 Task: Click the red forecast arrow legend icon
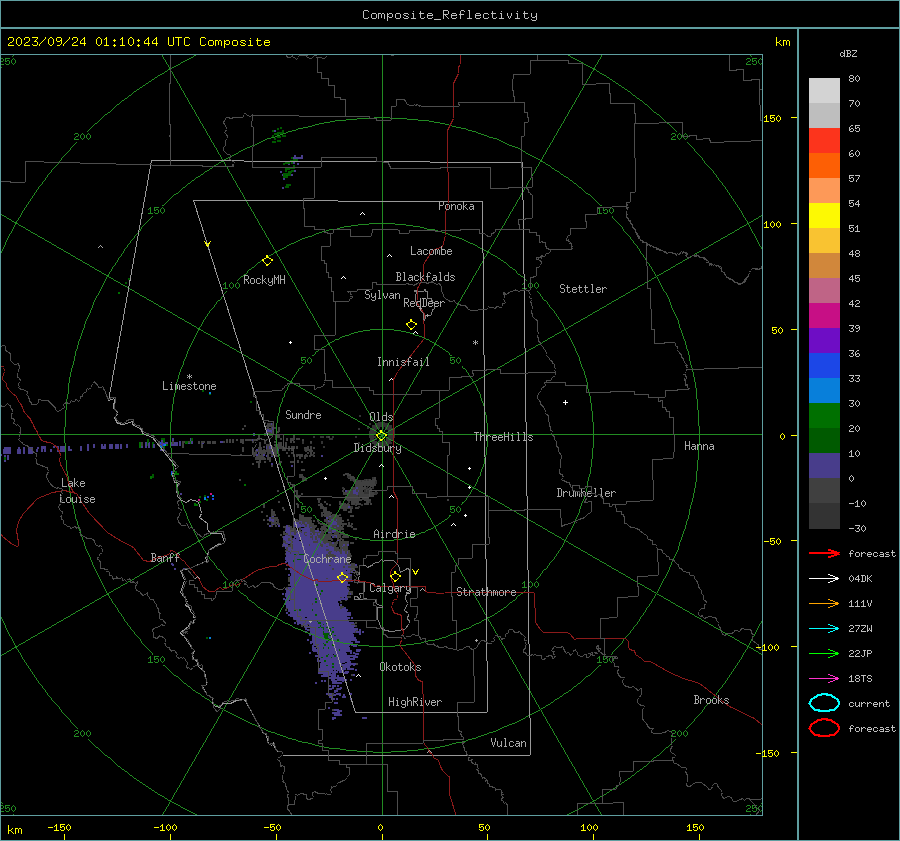(x=824, y=553)
